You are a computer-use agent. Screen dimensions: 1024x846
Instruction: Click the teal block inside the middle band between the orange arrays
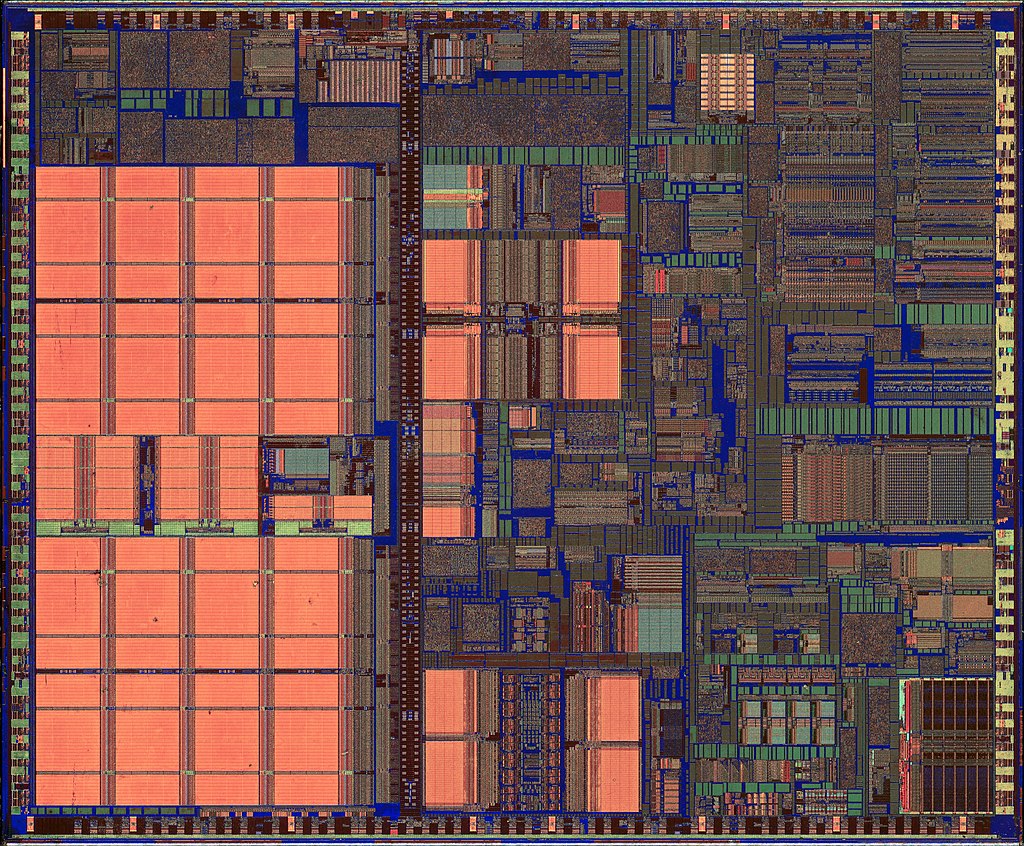tap(300, 462)
